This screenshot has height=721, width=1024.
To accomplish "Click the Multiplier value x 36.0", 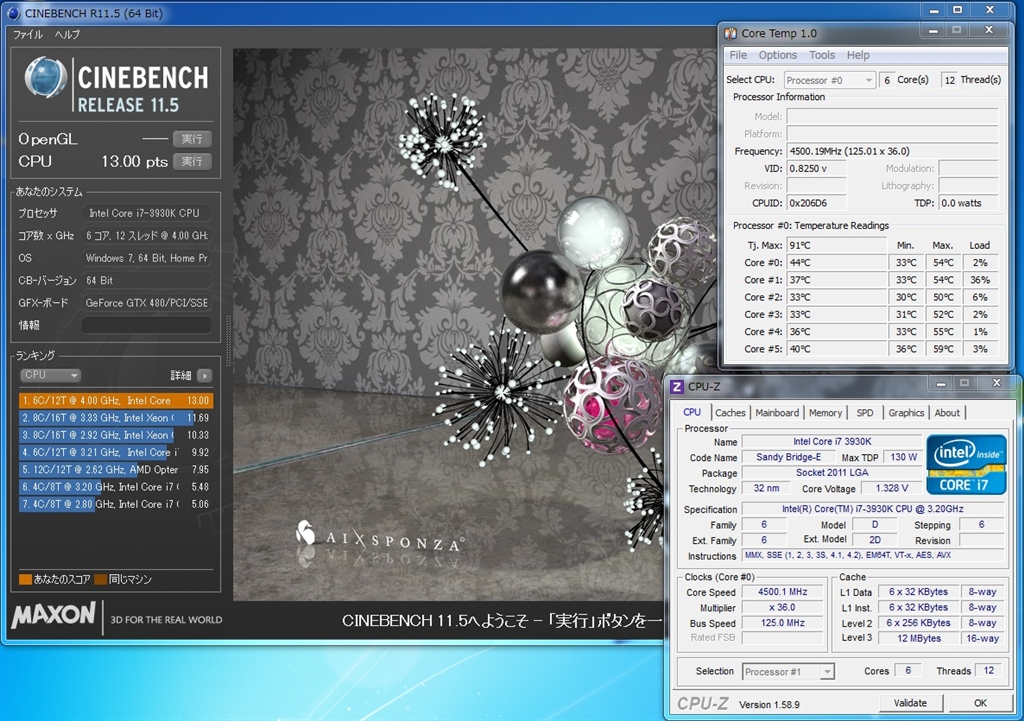I will point(782,607).
